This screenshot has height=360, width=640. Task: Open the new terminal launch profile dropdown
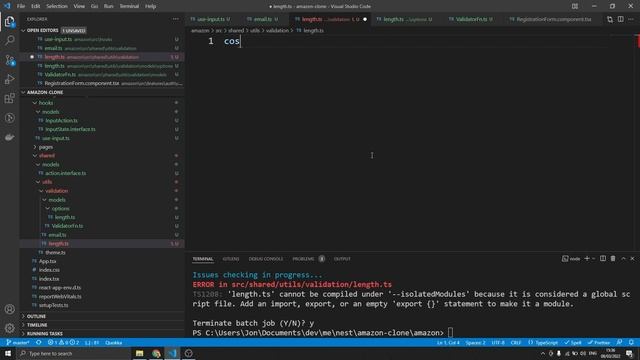click(593, 258)
